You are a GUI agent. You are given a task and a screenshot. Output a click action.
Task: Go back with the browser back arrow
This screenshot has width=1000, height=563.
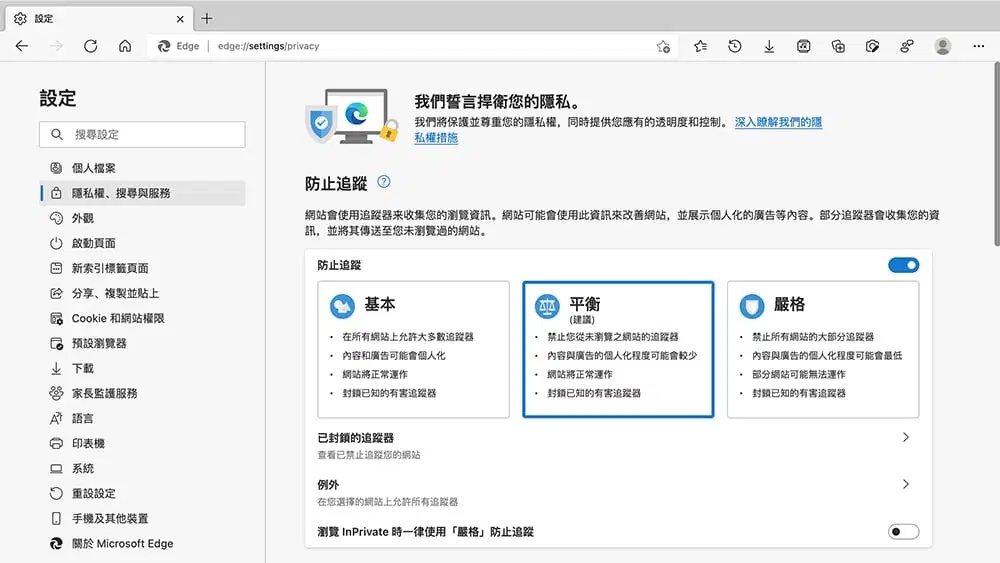pyautogui.click(x=22, y=46)
